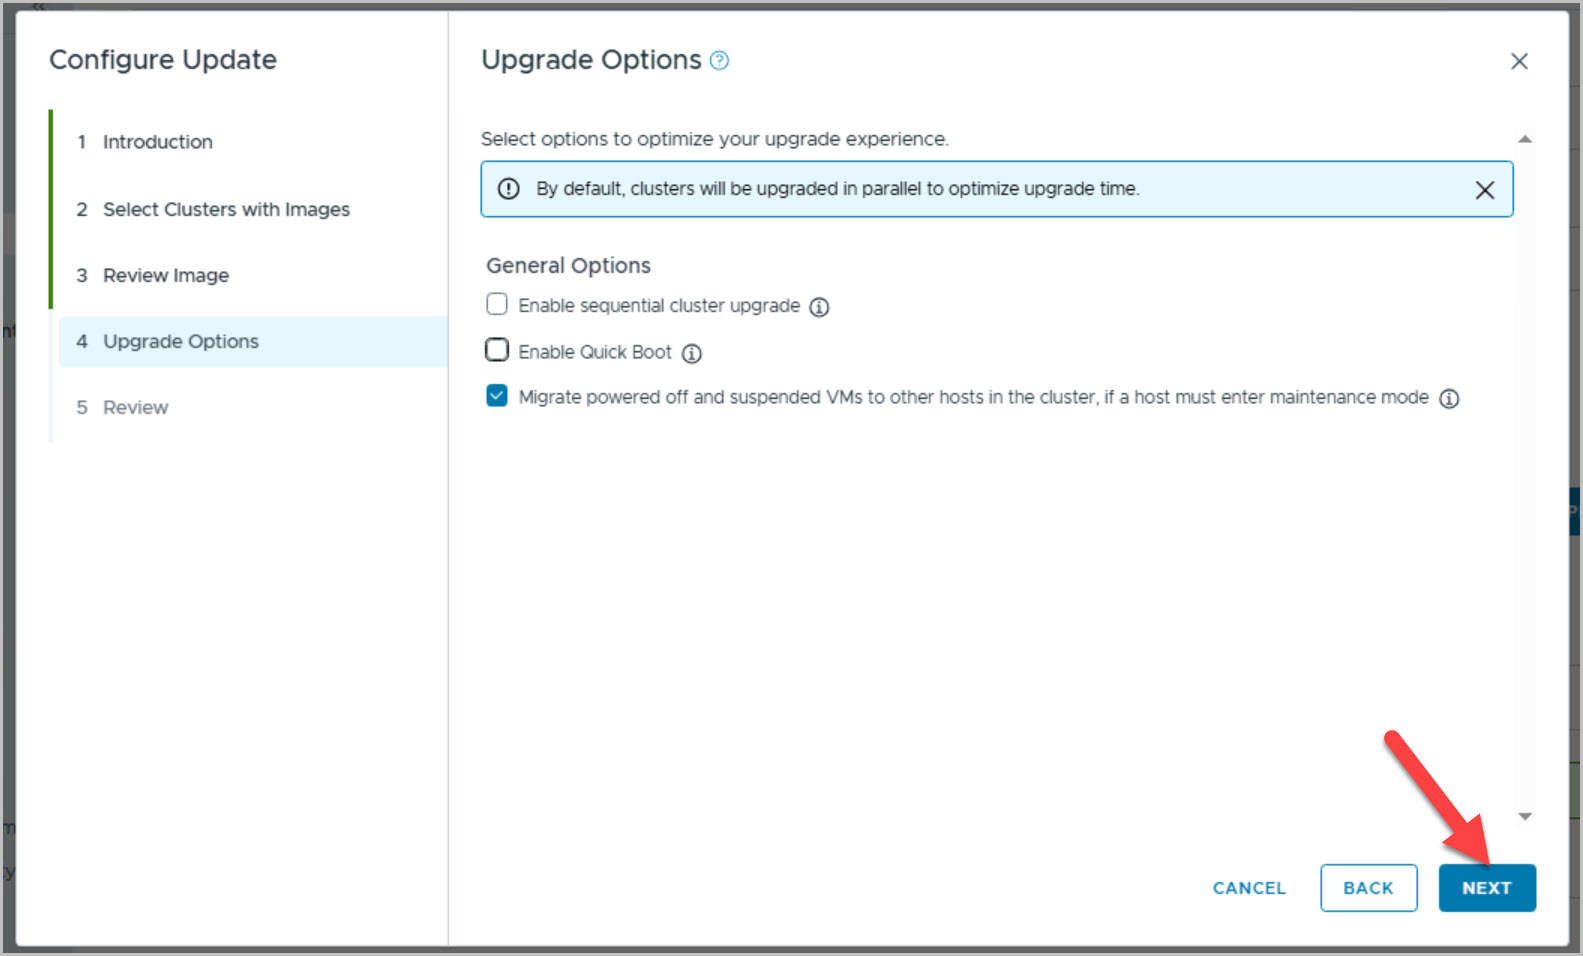Viewport: 1583px width, 956px height.
Task: Click the BACK button
Action: [1368, 888]
